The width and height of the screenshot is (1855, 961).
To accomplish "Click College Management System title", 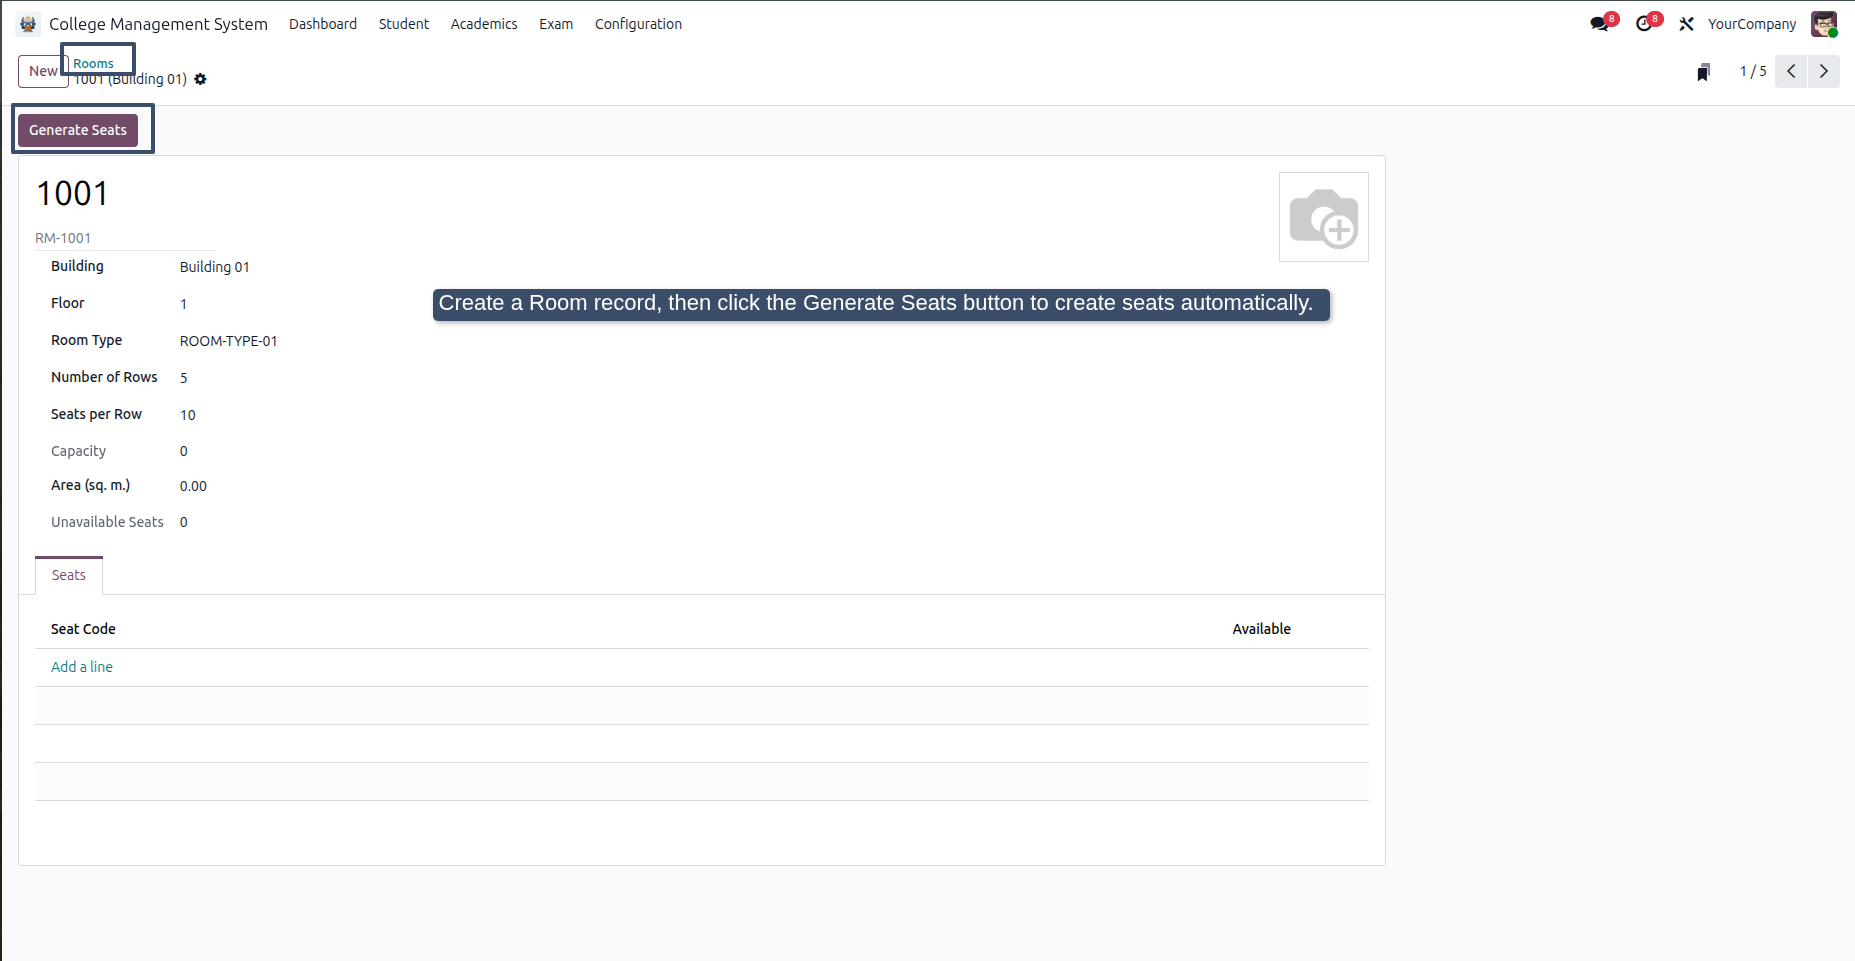I will coord(158,24).
